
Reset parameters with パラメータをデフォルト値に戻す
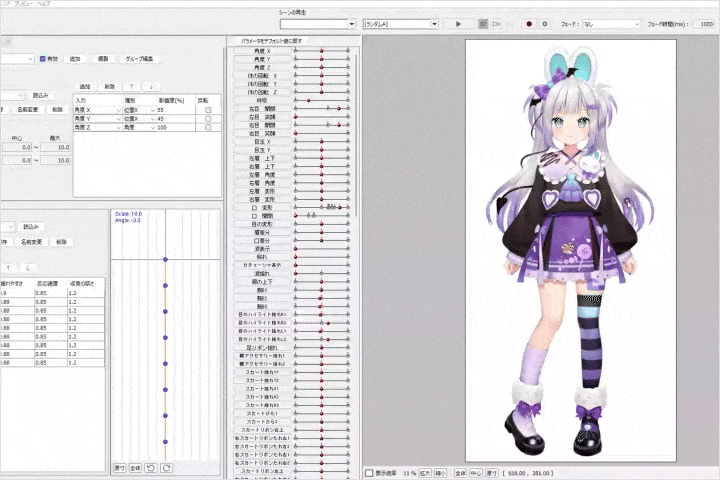pyautogui.click(x=271, y=41)
